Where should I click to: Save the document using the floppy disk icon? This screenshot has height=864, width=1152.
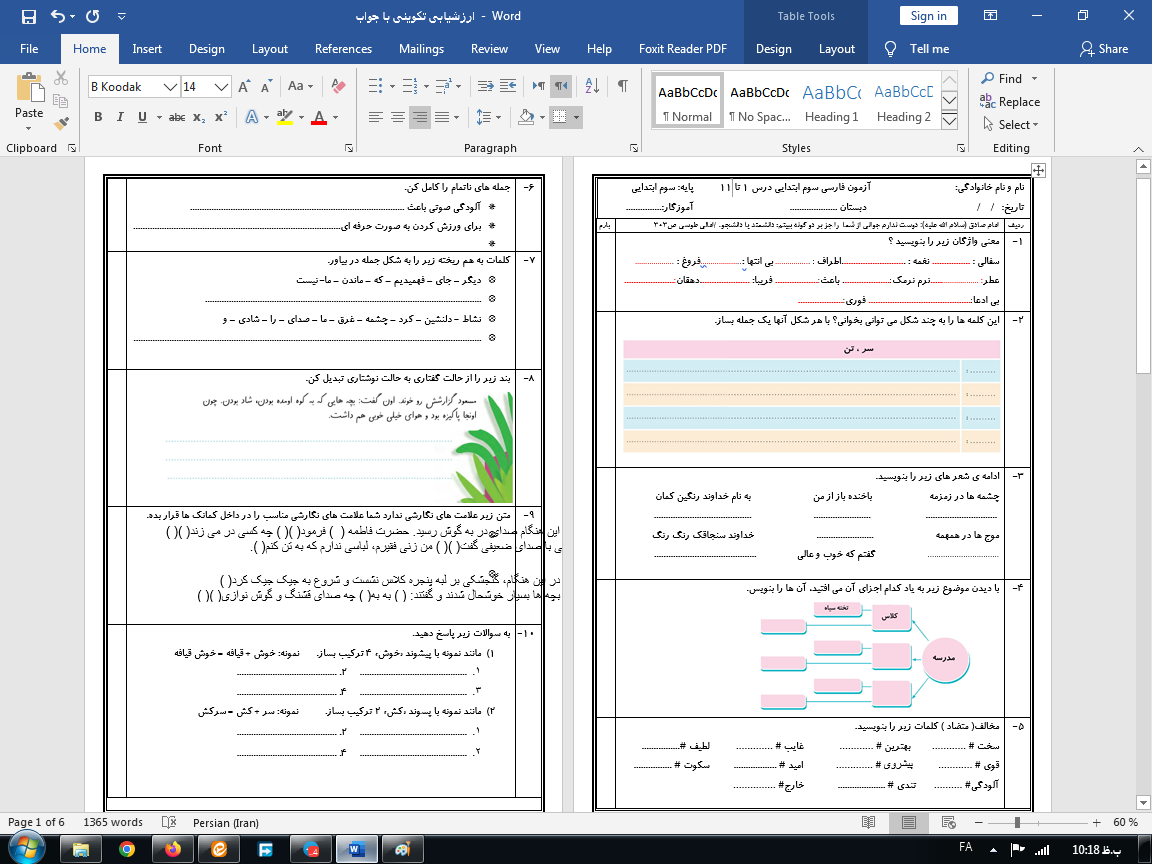[x=28, y=16]
